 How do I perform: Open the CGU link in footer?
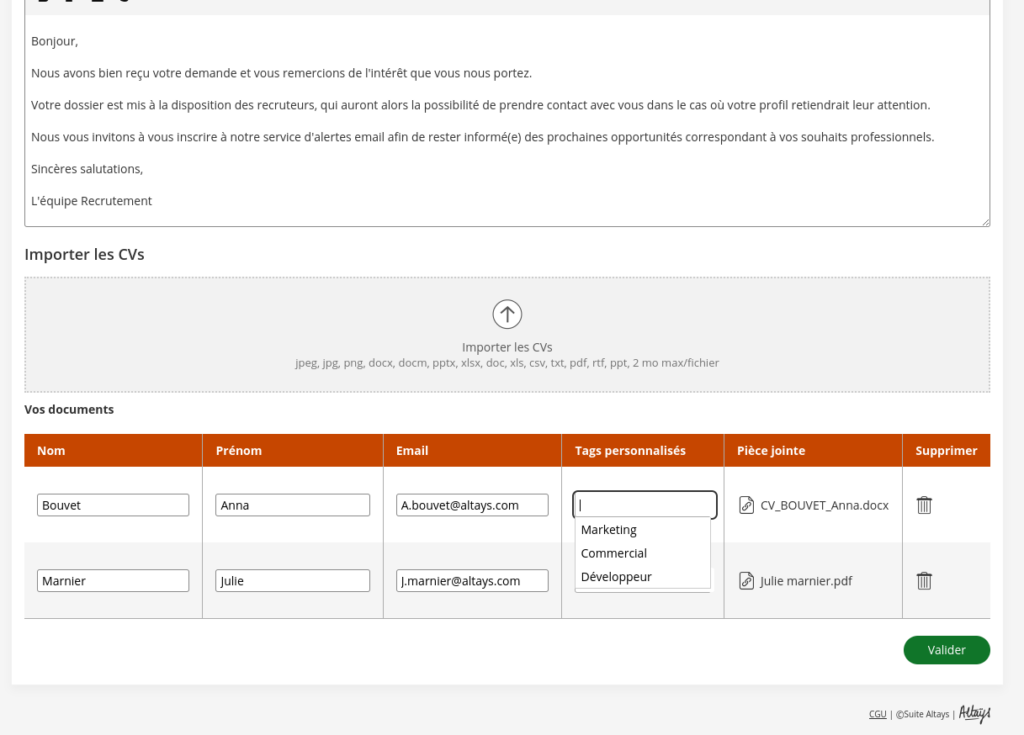(x=877, y=714)
